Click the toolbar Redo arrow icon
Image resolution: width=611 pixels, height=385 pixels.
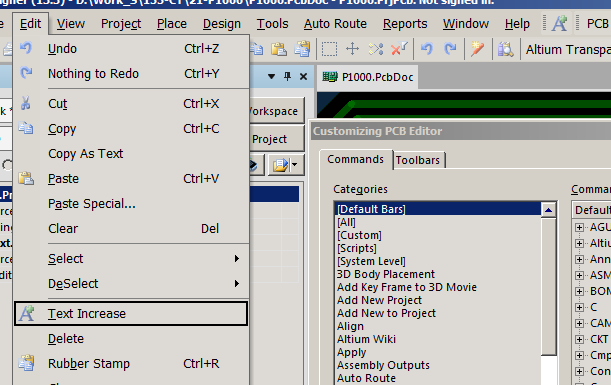(x=450, y=49)
